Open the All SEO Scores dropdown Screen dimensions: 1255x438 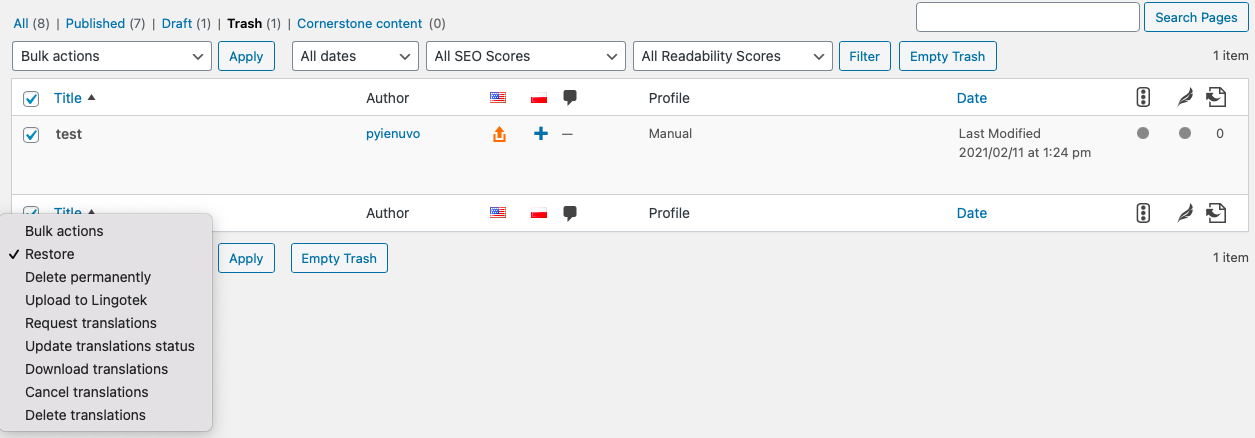click(x=526, y=56)
